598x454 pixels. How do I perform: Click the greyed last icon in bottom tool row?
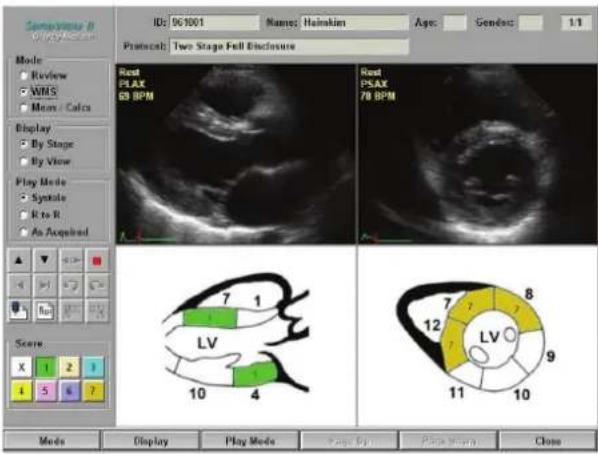click(96, 310)
